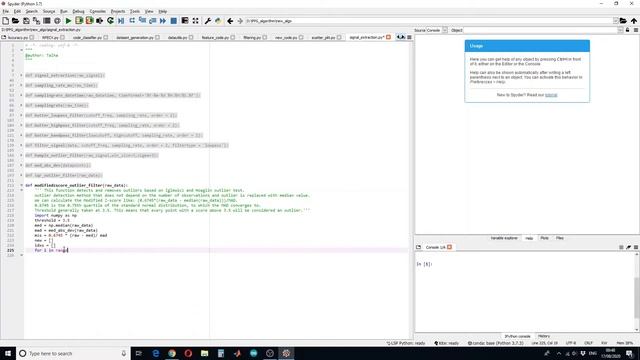The image size is (640, 360).
Task: Open the console pane options menu
Action: 636,247
